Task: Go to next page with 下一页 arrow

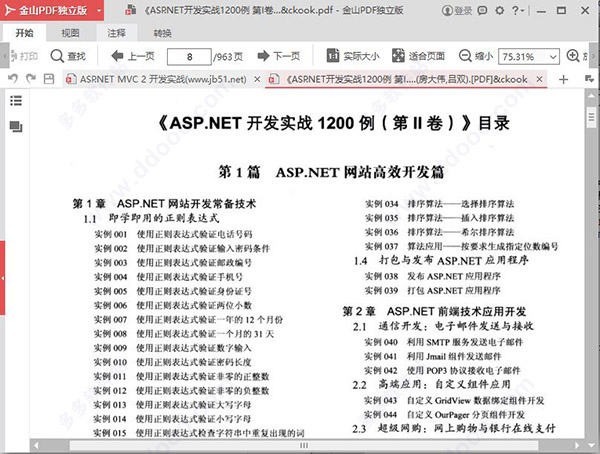Action: coord(263,56)
